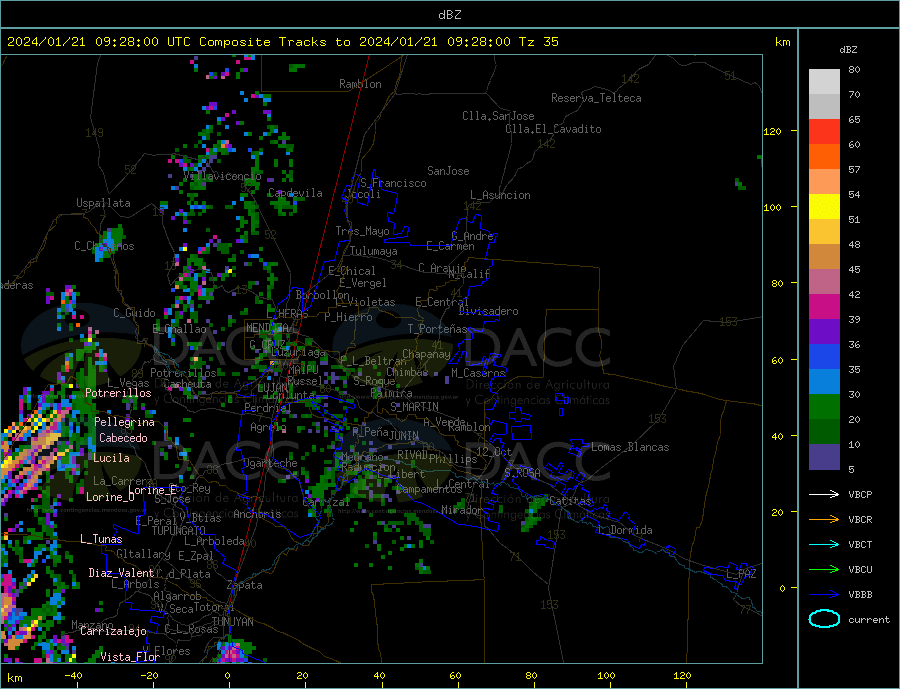Viewport: 900px width, 689px height.
Task: Click the green VBCU arrow in legend
Action: pos(824,570)
